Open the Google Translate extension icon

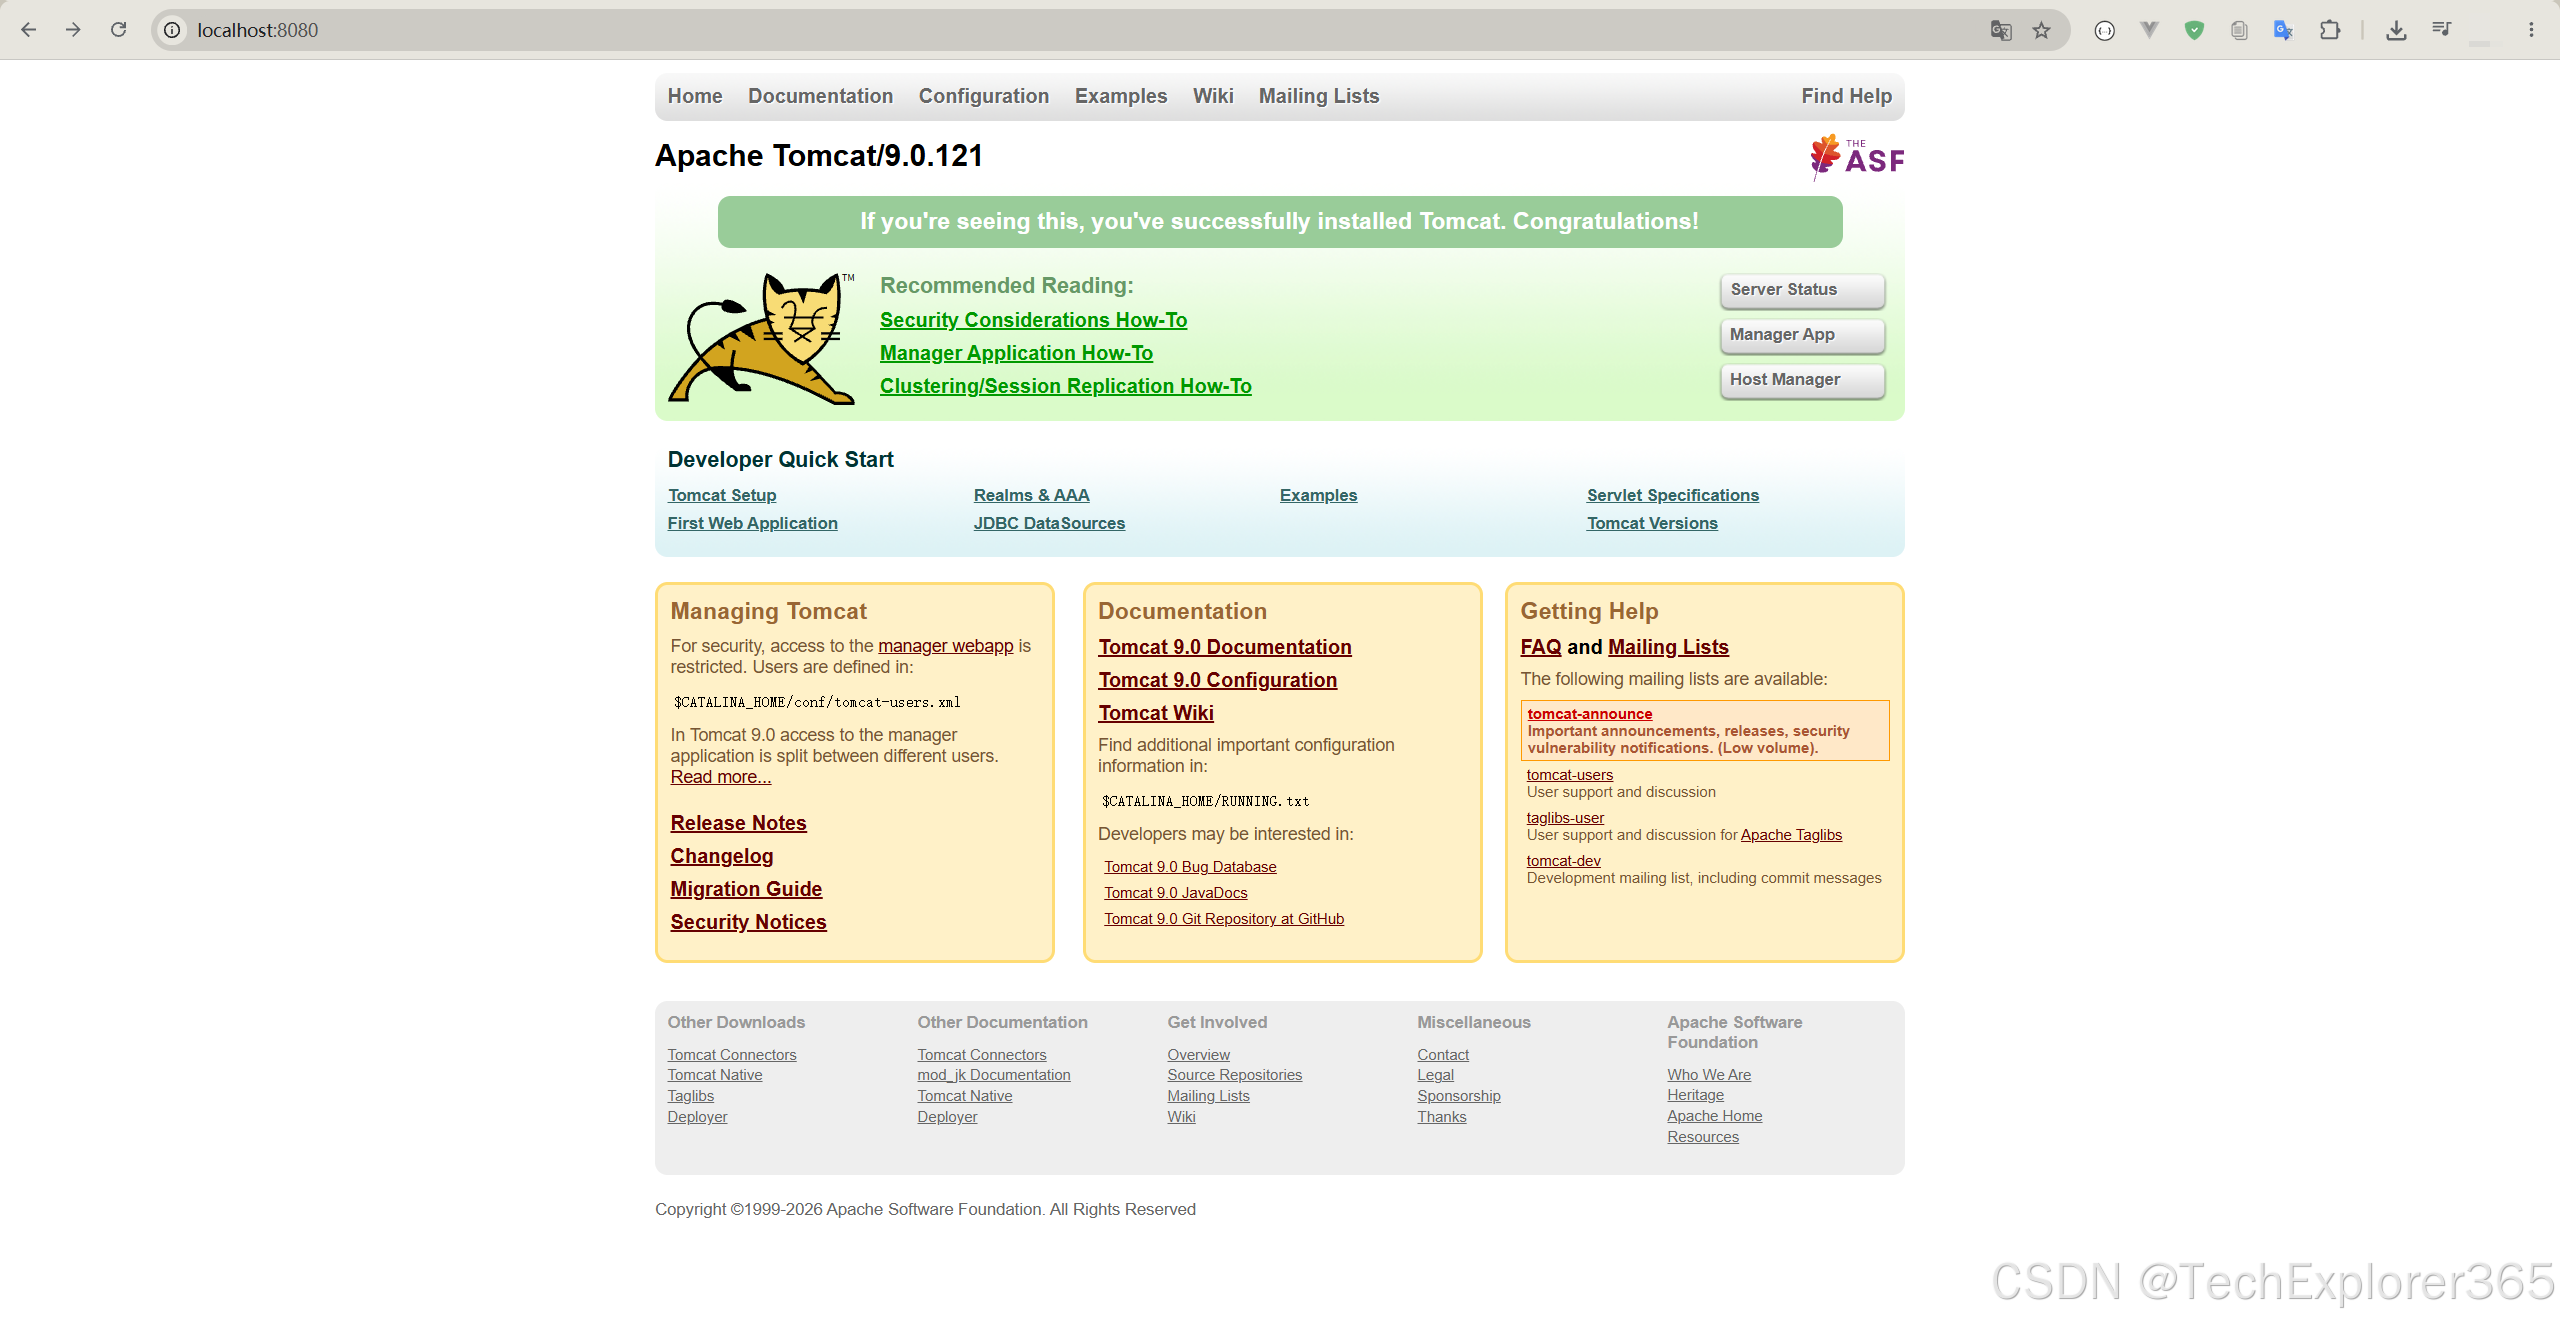(2283, 30)
